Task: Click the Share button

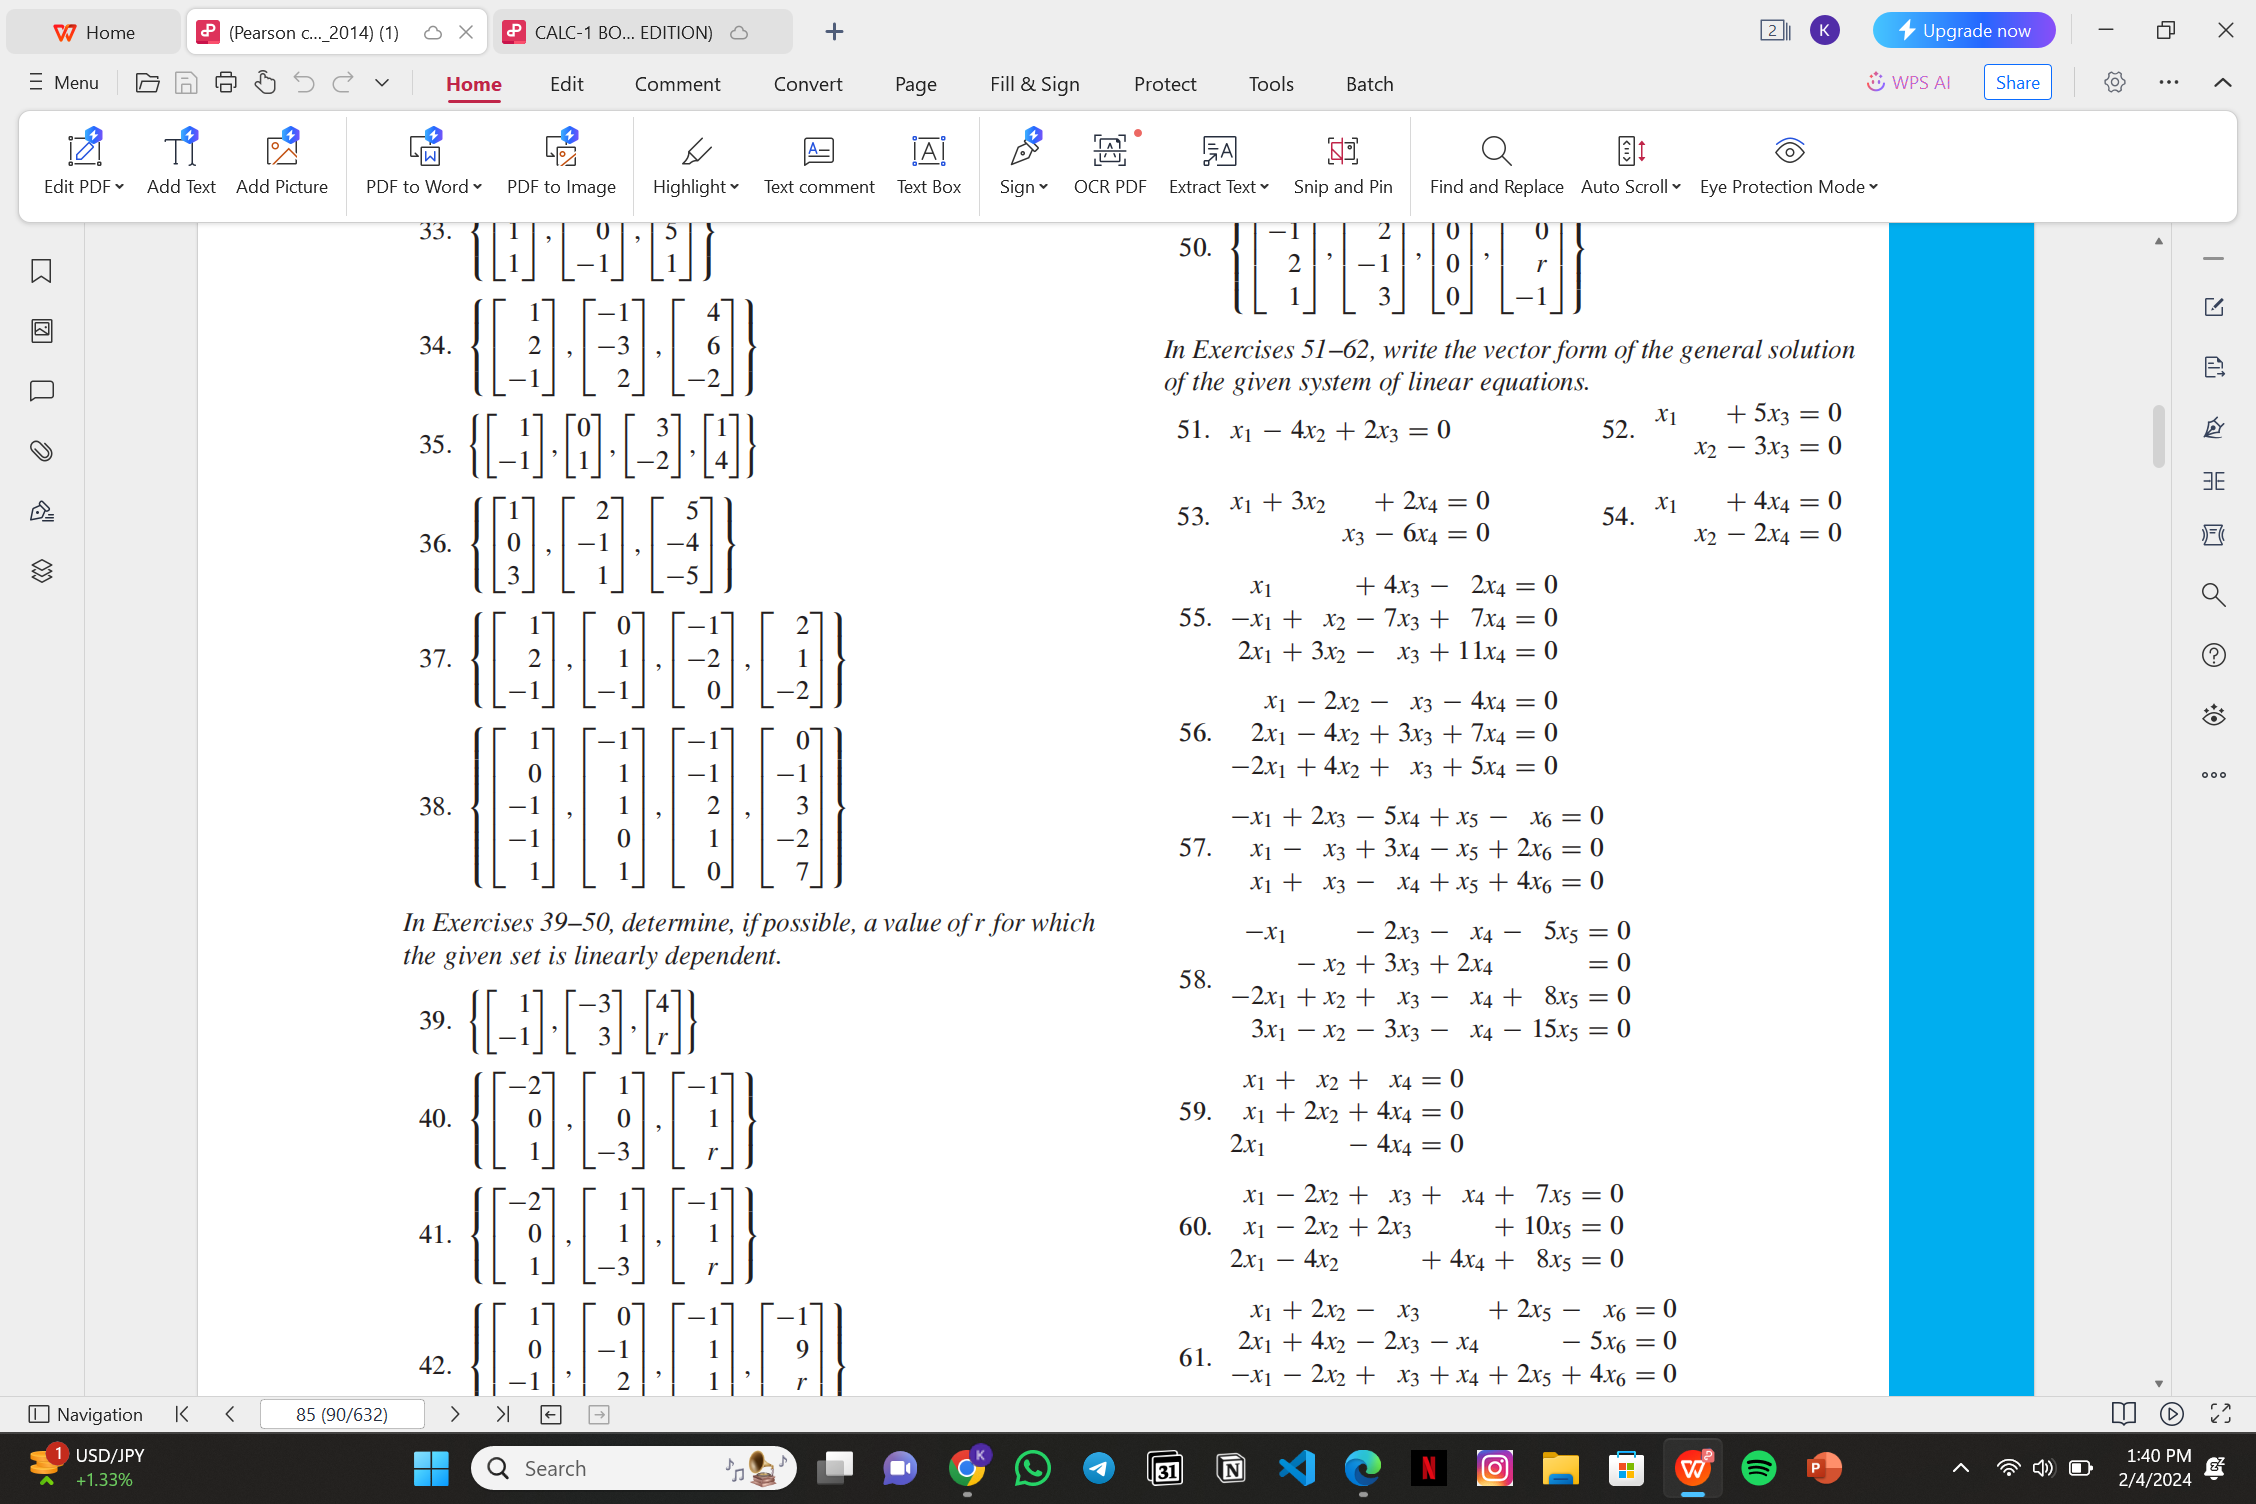Action: point(2017,82)
